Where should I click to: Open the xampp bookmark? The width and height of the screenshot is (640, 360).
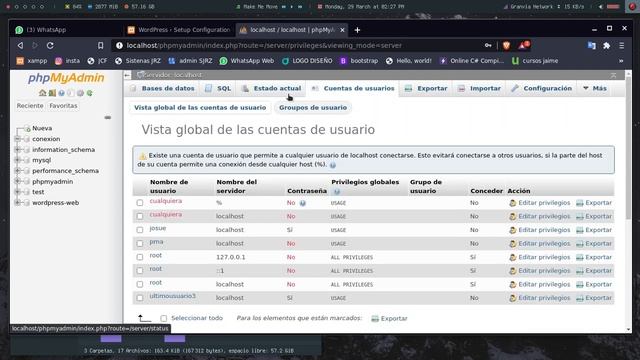pos(32,61)
